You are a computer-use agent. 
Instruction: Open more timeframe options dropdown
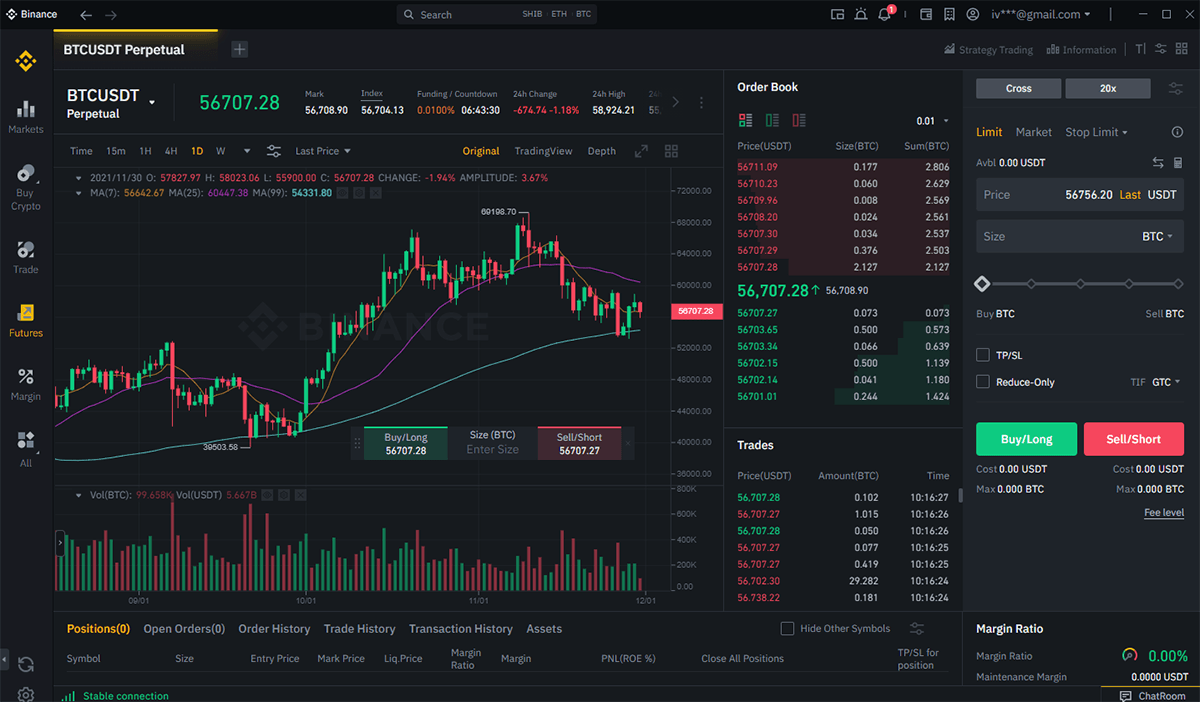point(249,151)
